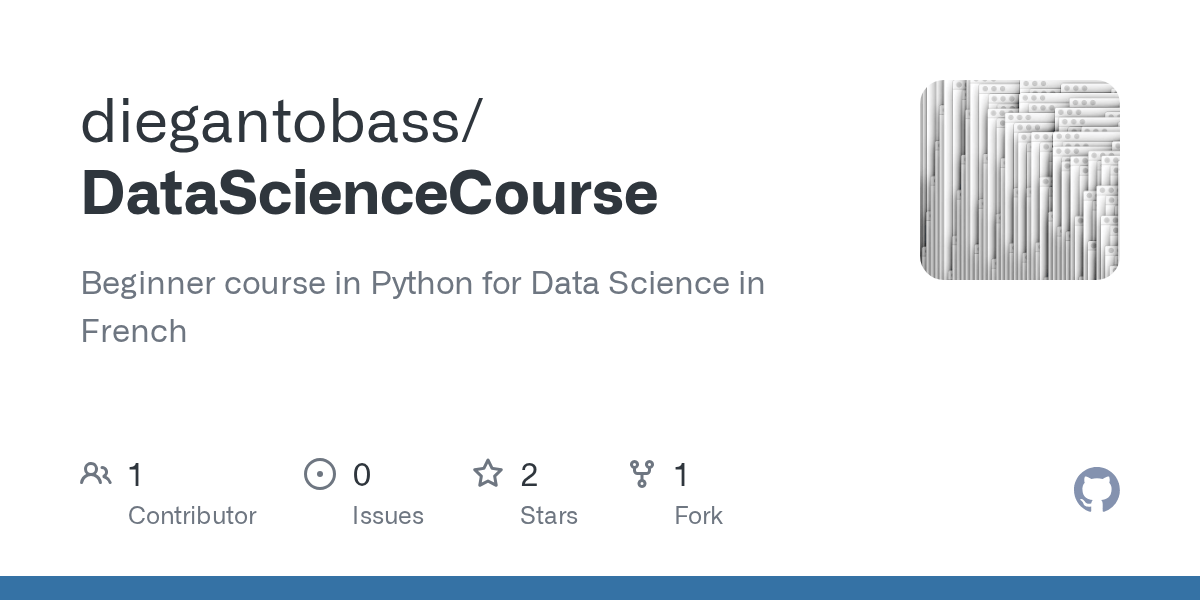Select the repository avatar image

[x=1019, y=180]
